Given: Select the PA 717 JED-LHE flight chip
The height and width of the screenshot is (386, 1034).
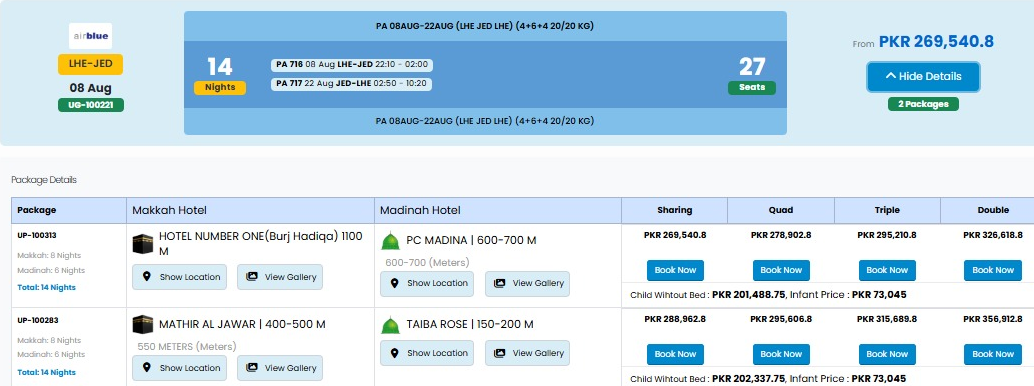Looking at the screenshot, I should click(351, 84).
